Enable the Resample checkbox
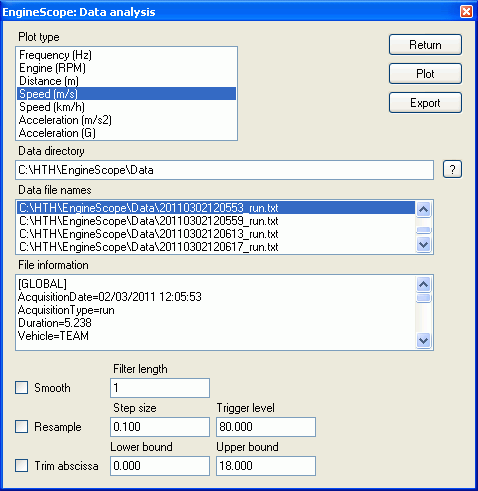This screenshot has height=491, width=478. [x=21, y=427]
